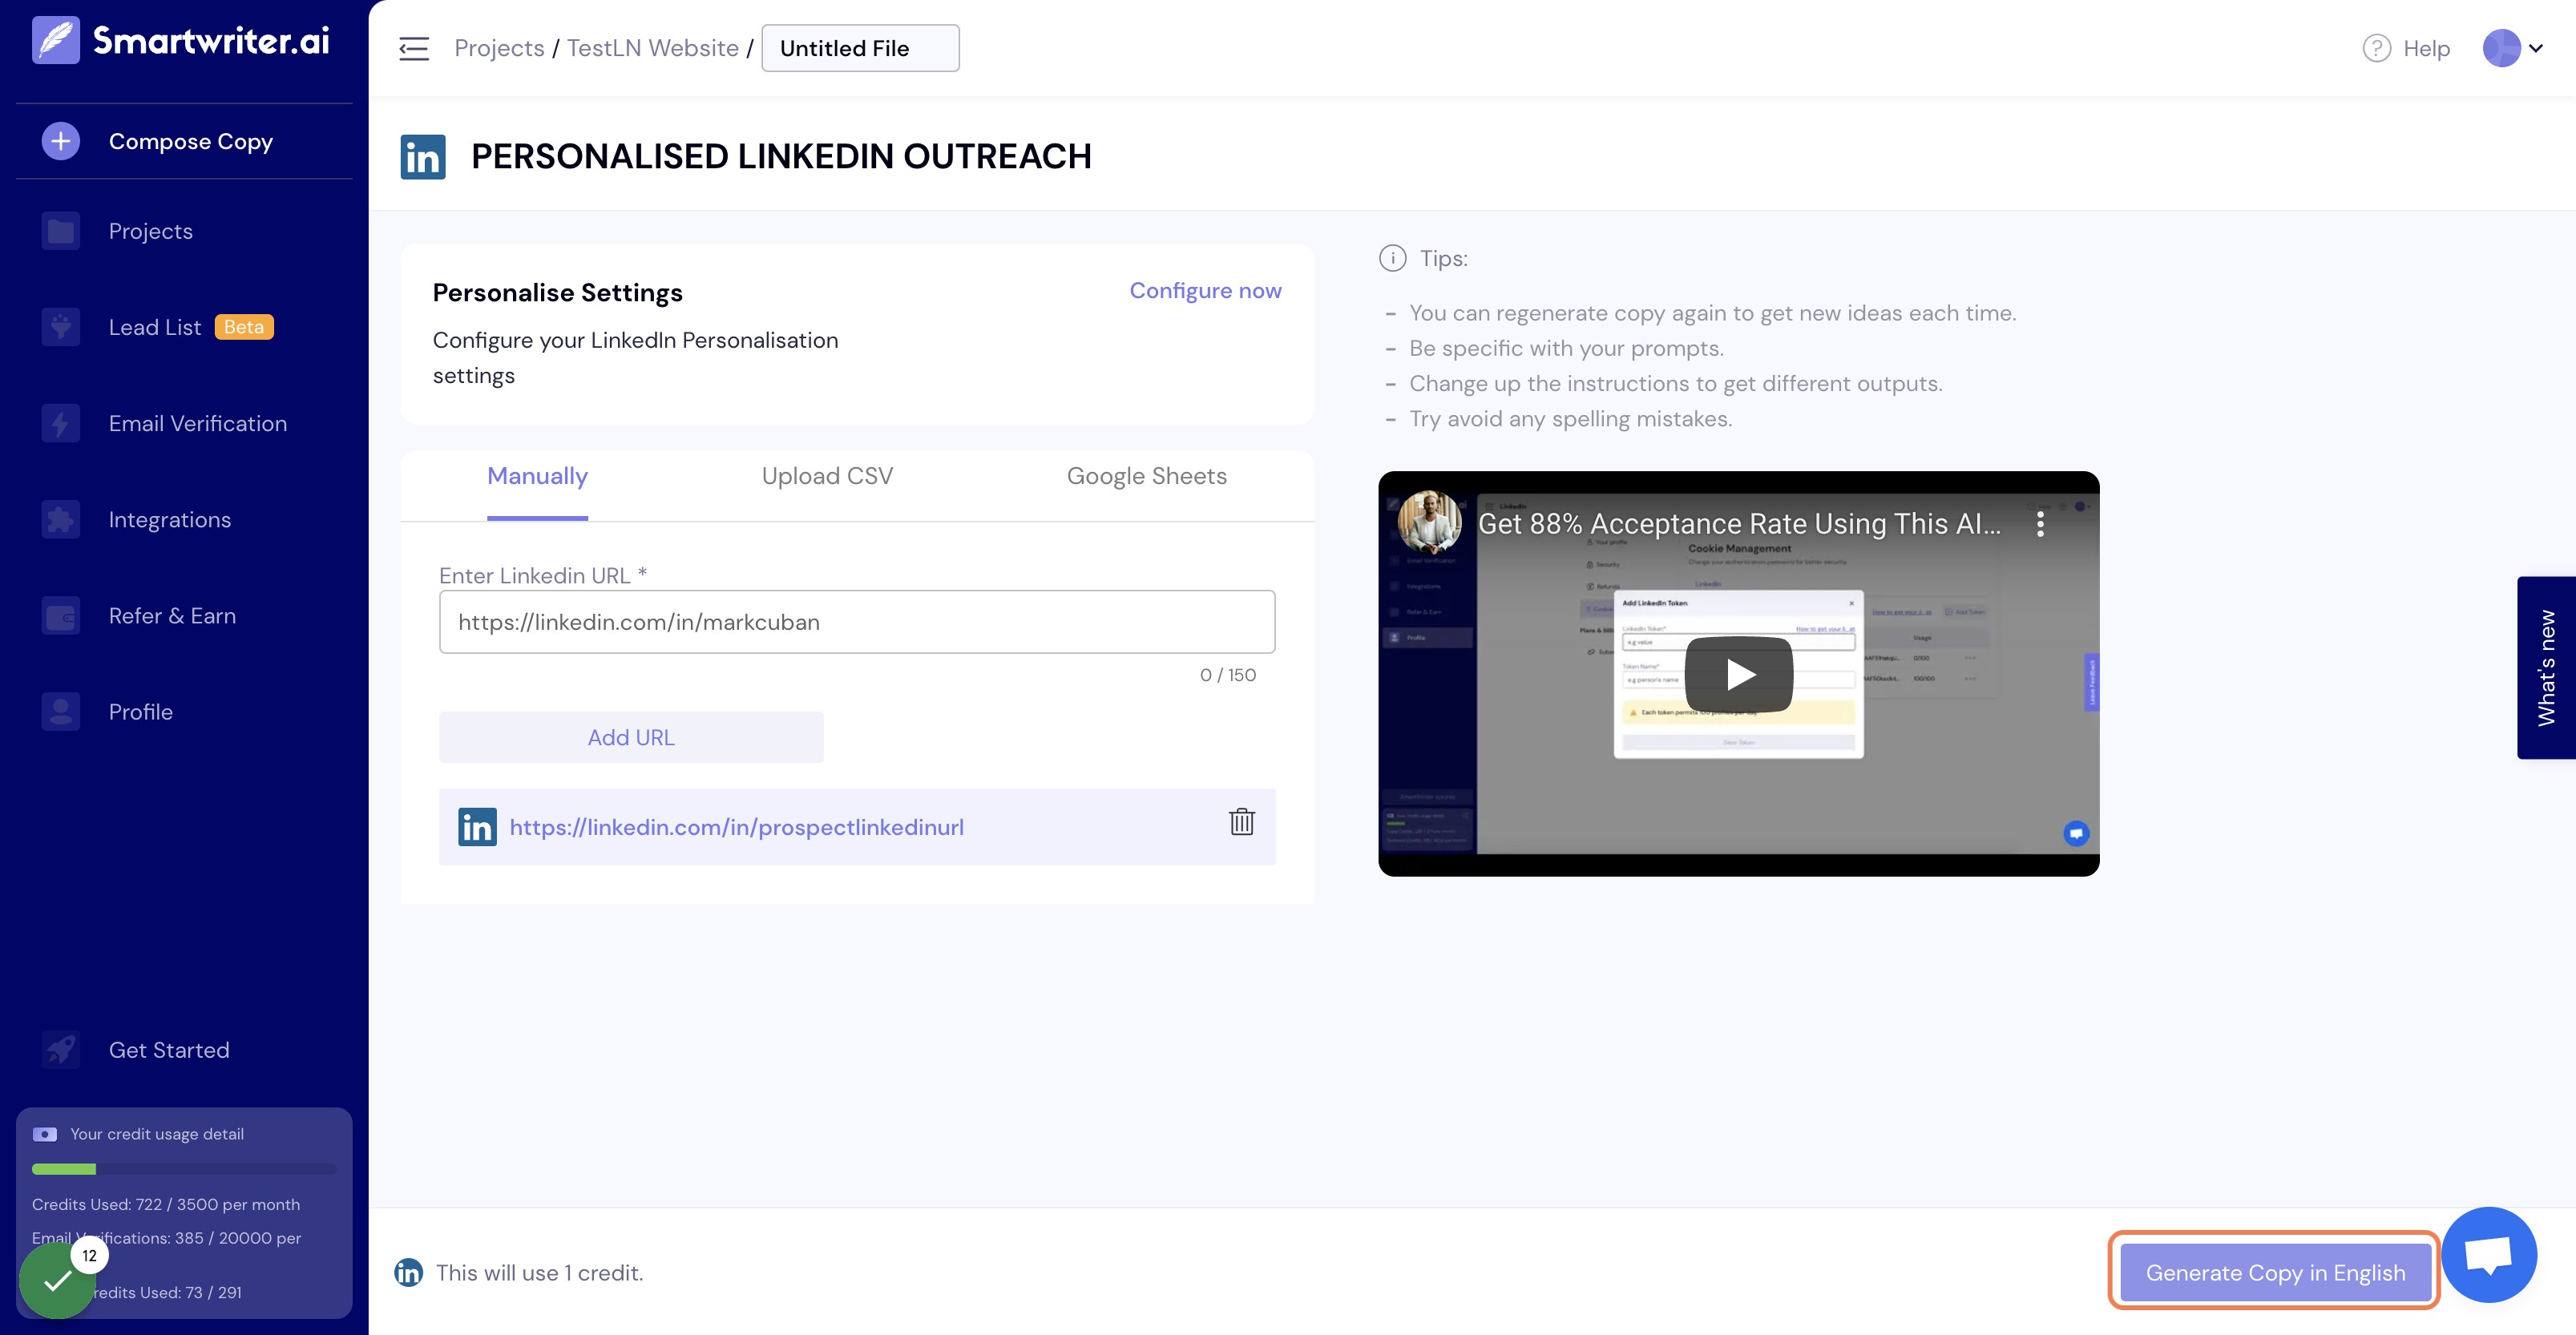Image resolution: width=2576 pixels, height=1335 pixels.
Task: Click the Help question mark icon
Action: (x=2377, y=48)
